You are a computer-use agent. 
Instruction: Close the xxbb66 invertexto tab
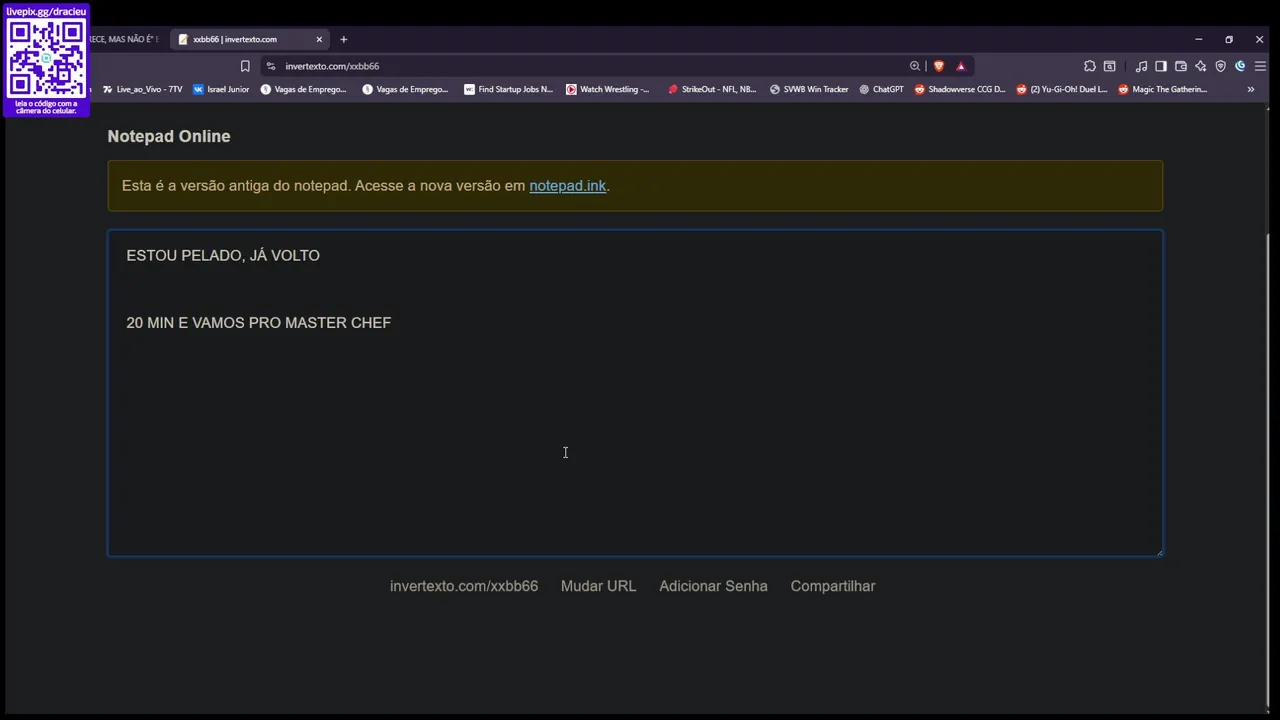click(319, 39)
